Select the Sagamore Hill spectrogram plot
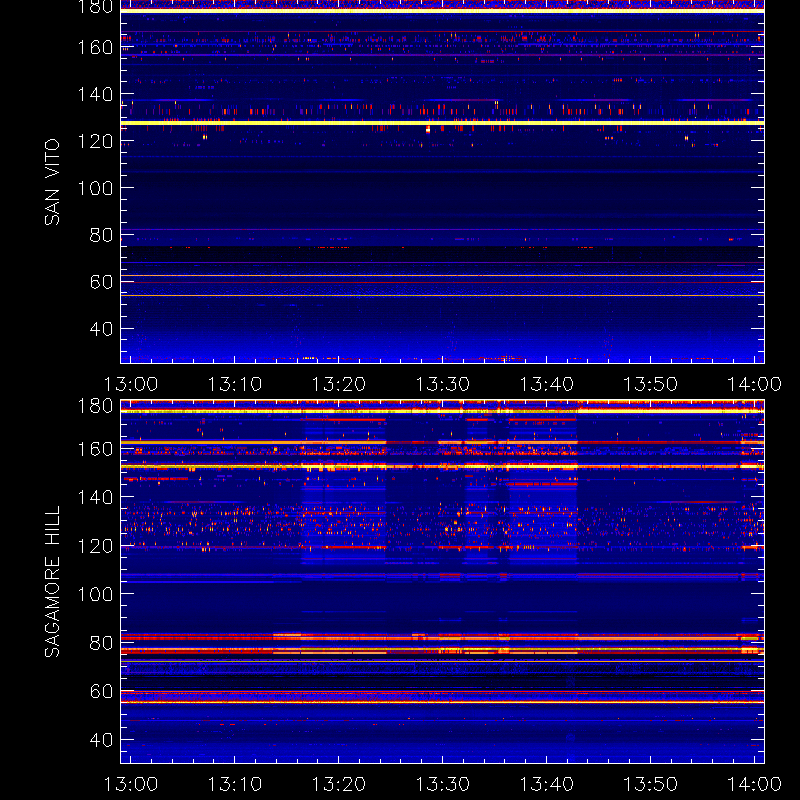Viewport: 800px width, 800px height. [x=442, y=582]
